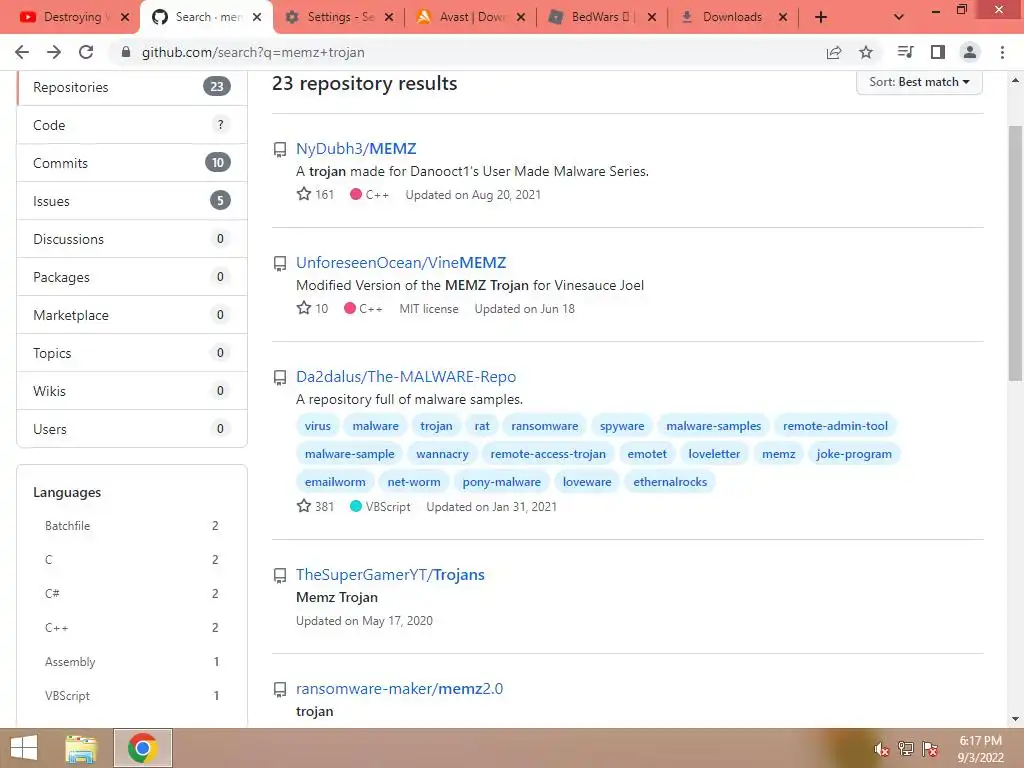
Task: Click the ethernalrocks topic tag
Action: [670, 482]
